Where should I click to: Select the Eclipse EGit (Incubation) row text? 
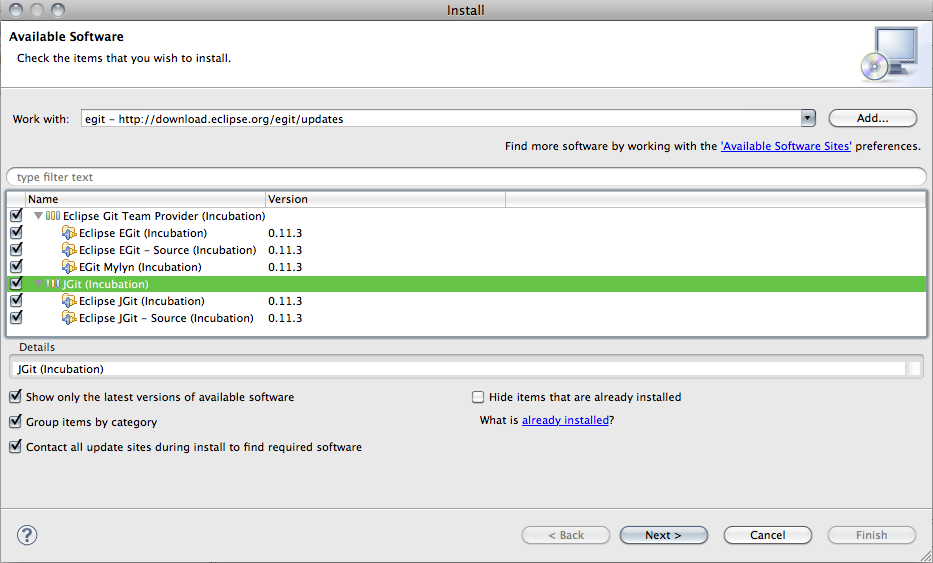pyautogui.click(x=143, y=233)
